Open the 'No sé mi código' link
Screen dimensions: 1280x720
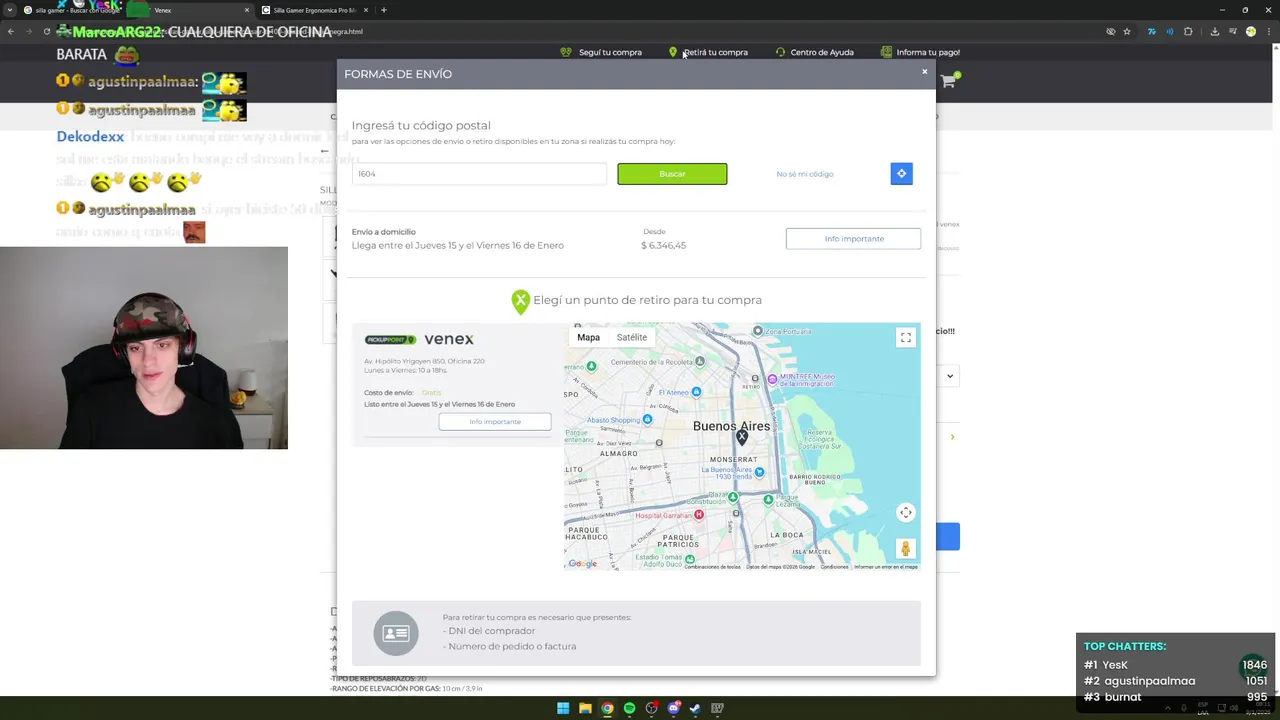(805, 174)
